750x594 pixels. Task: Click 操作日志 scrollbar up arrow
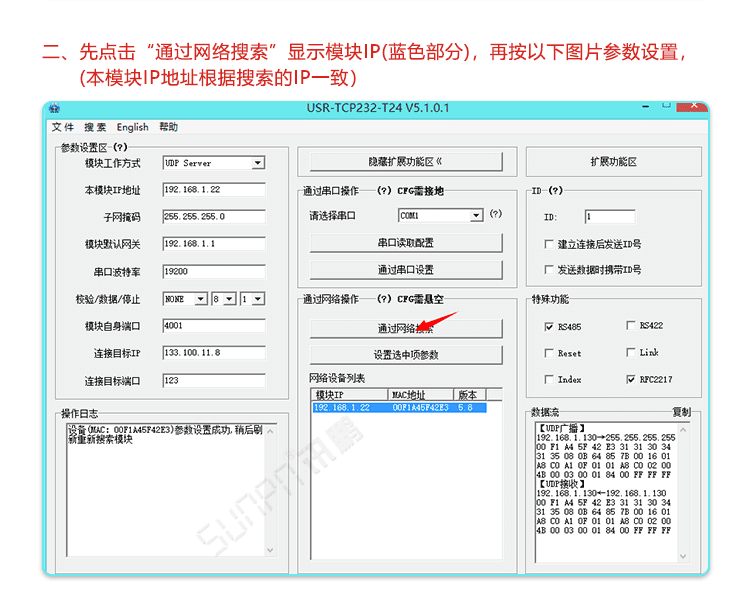coord(270,431)
